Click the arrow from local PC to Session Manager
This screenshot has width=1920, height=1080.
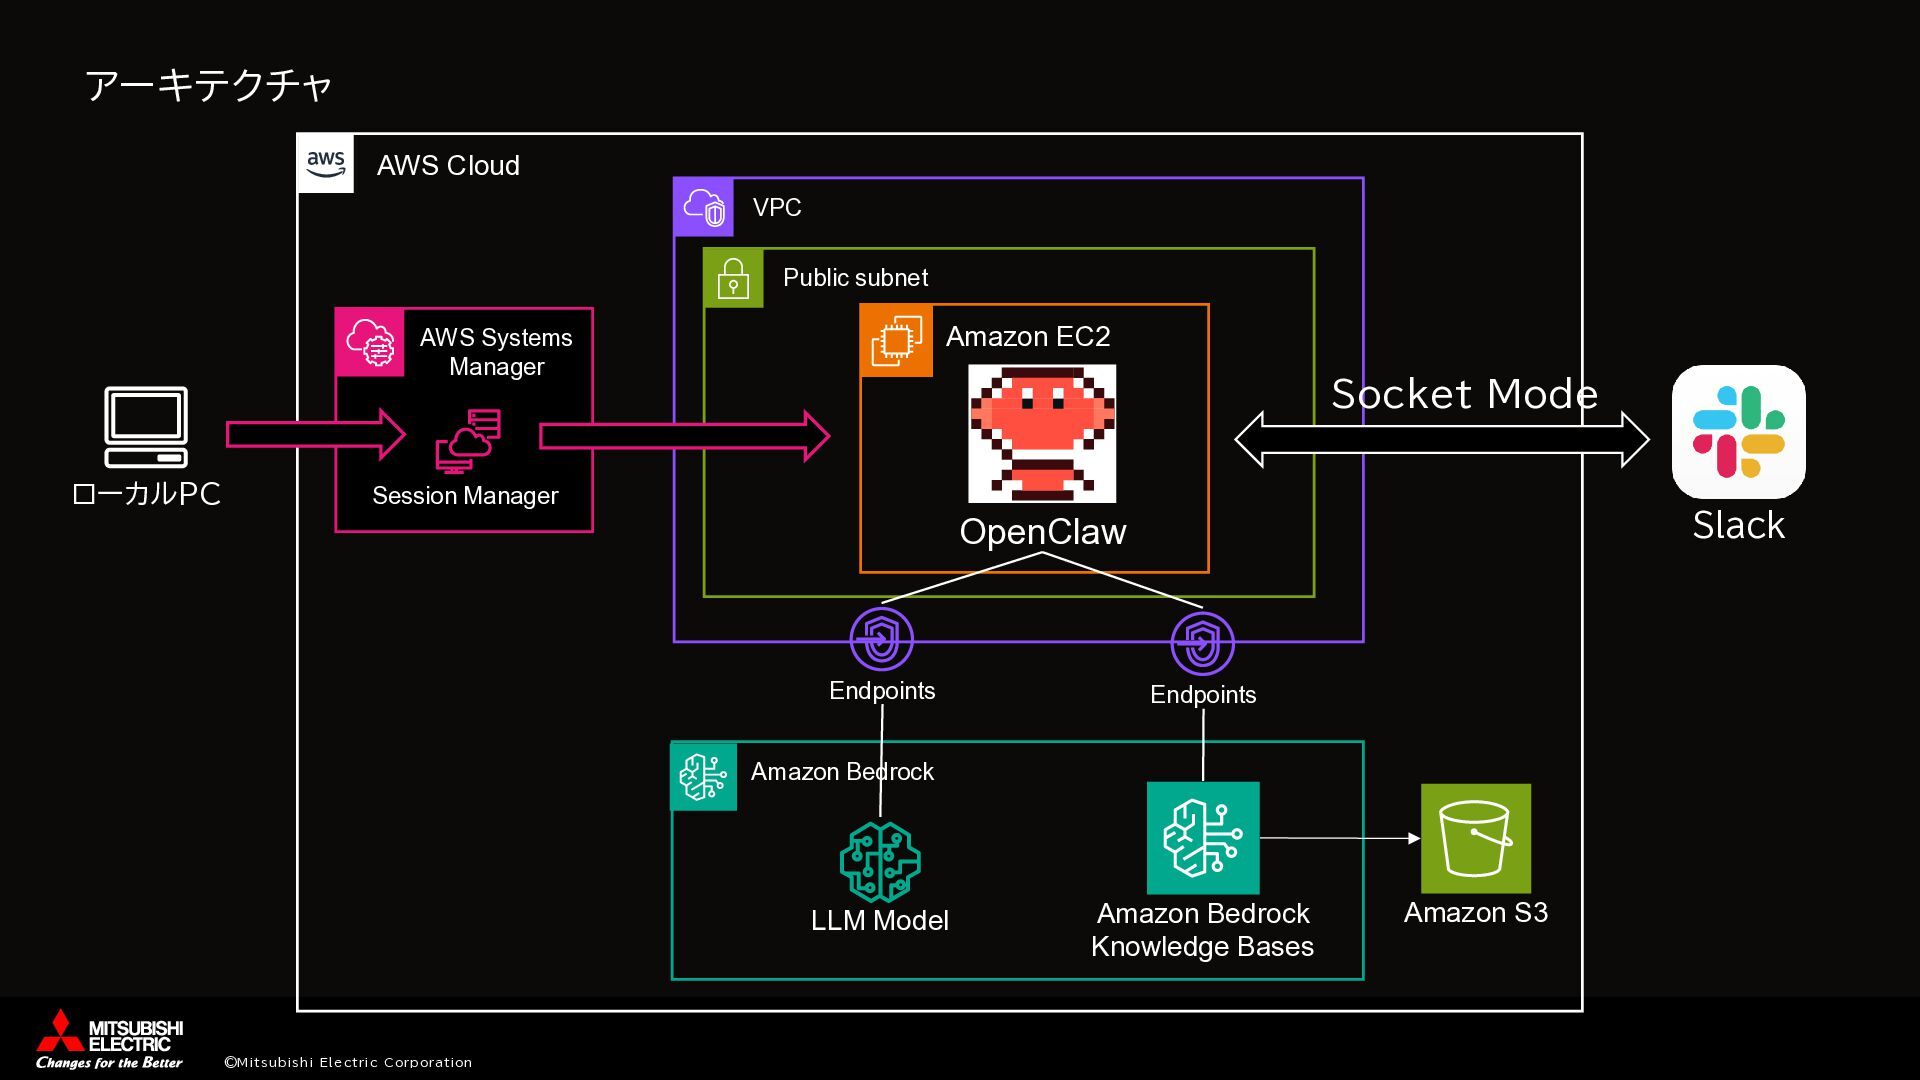[x=315, y=434]
